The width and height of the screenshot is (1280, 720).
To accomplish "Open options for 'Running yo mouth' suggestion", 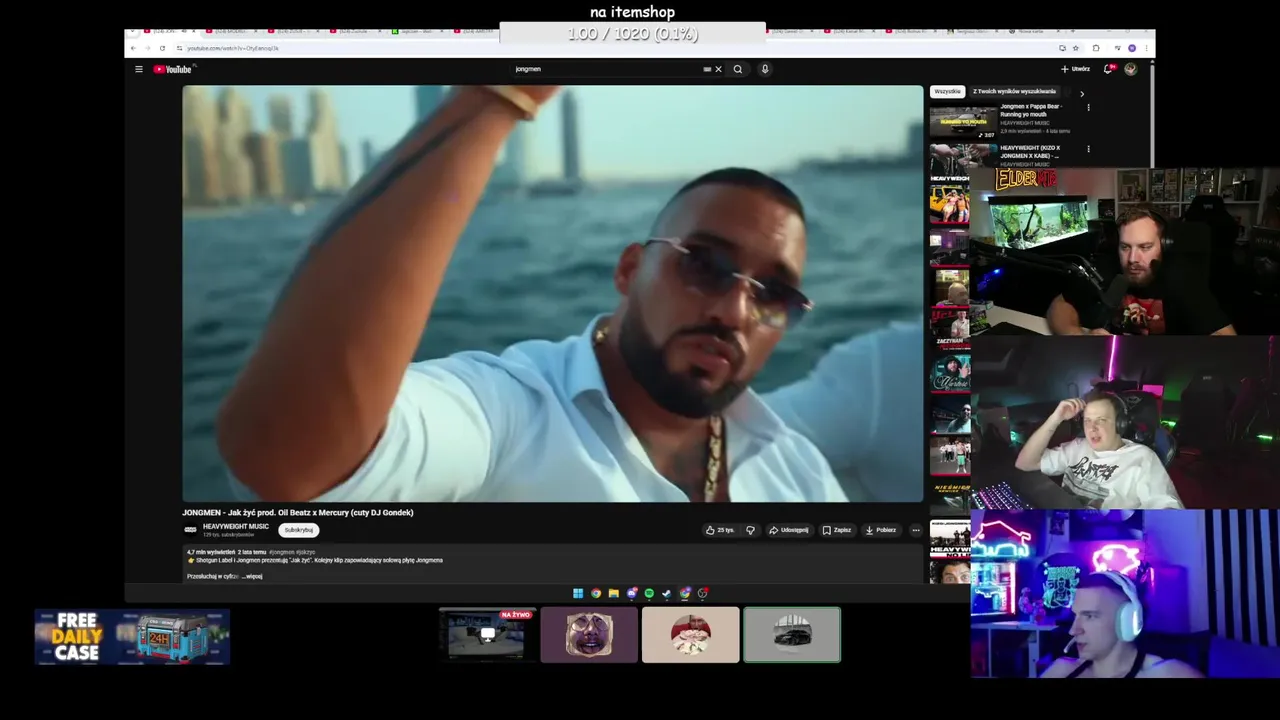I will (1088, 107).
